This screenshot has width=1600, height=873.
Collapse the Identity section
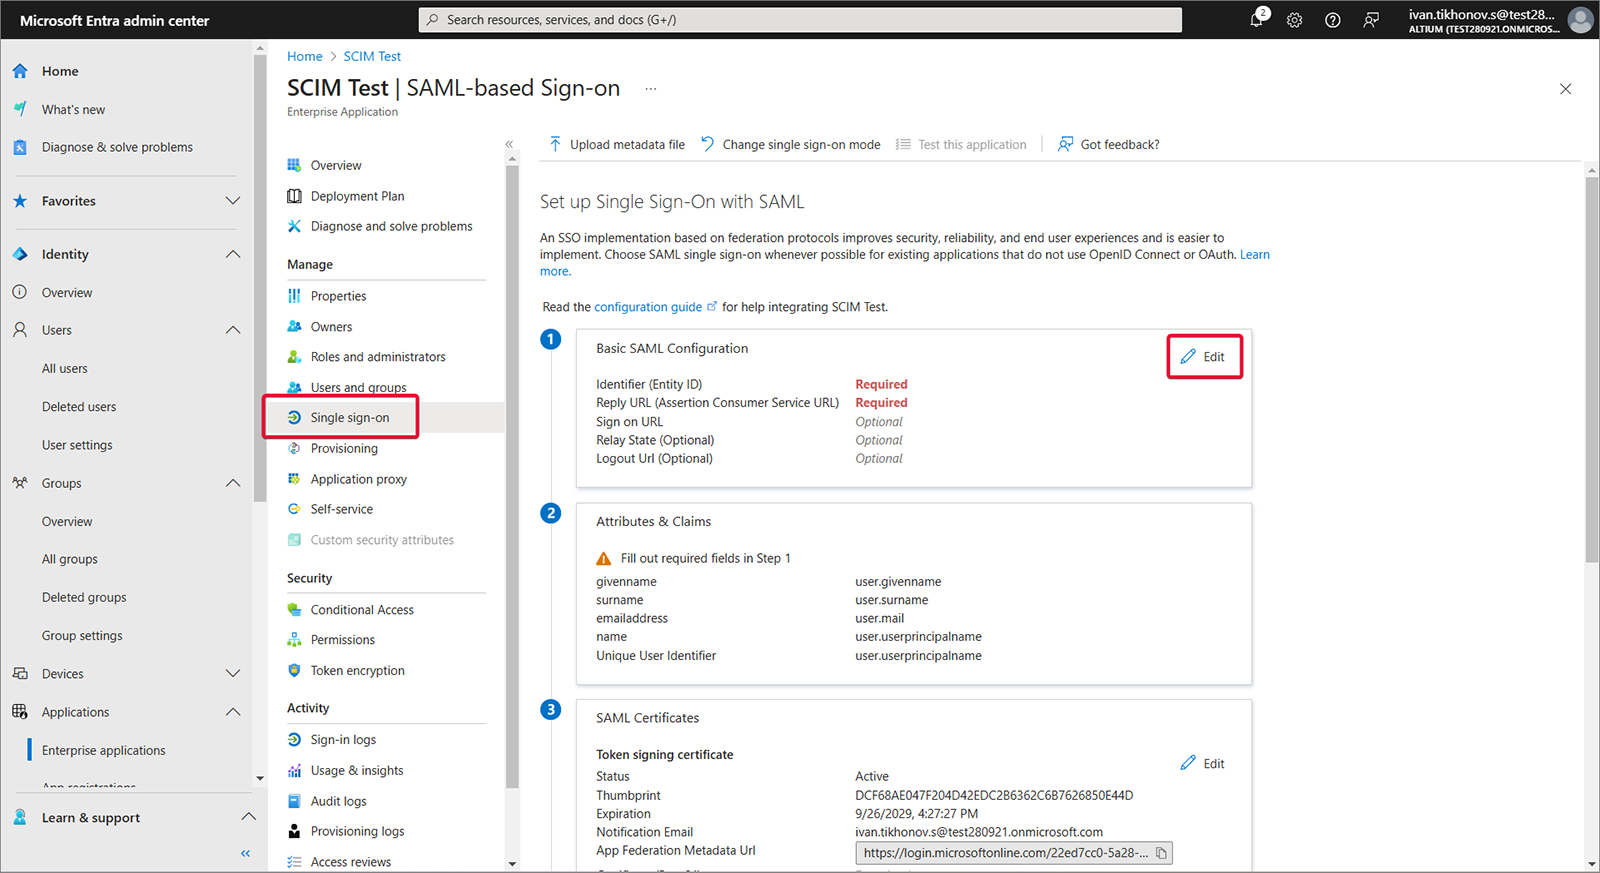[233, 254]
